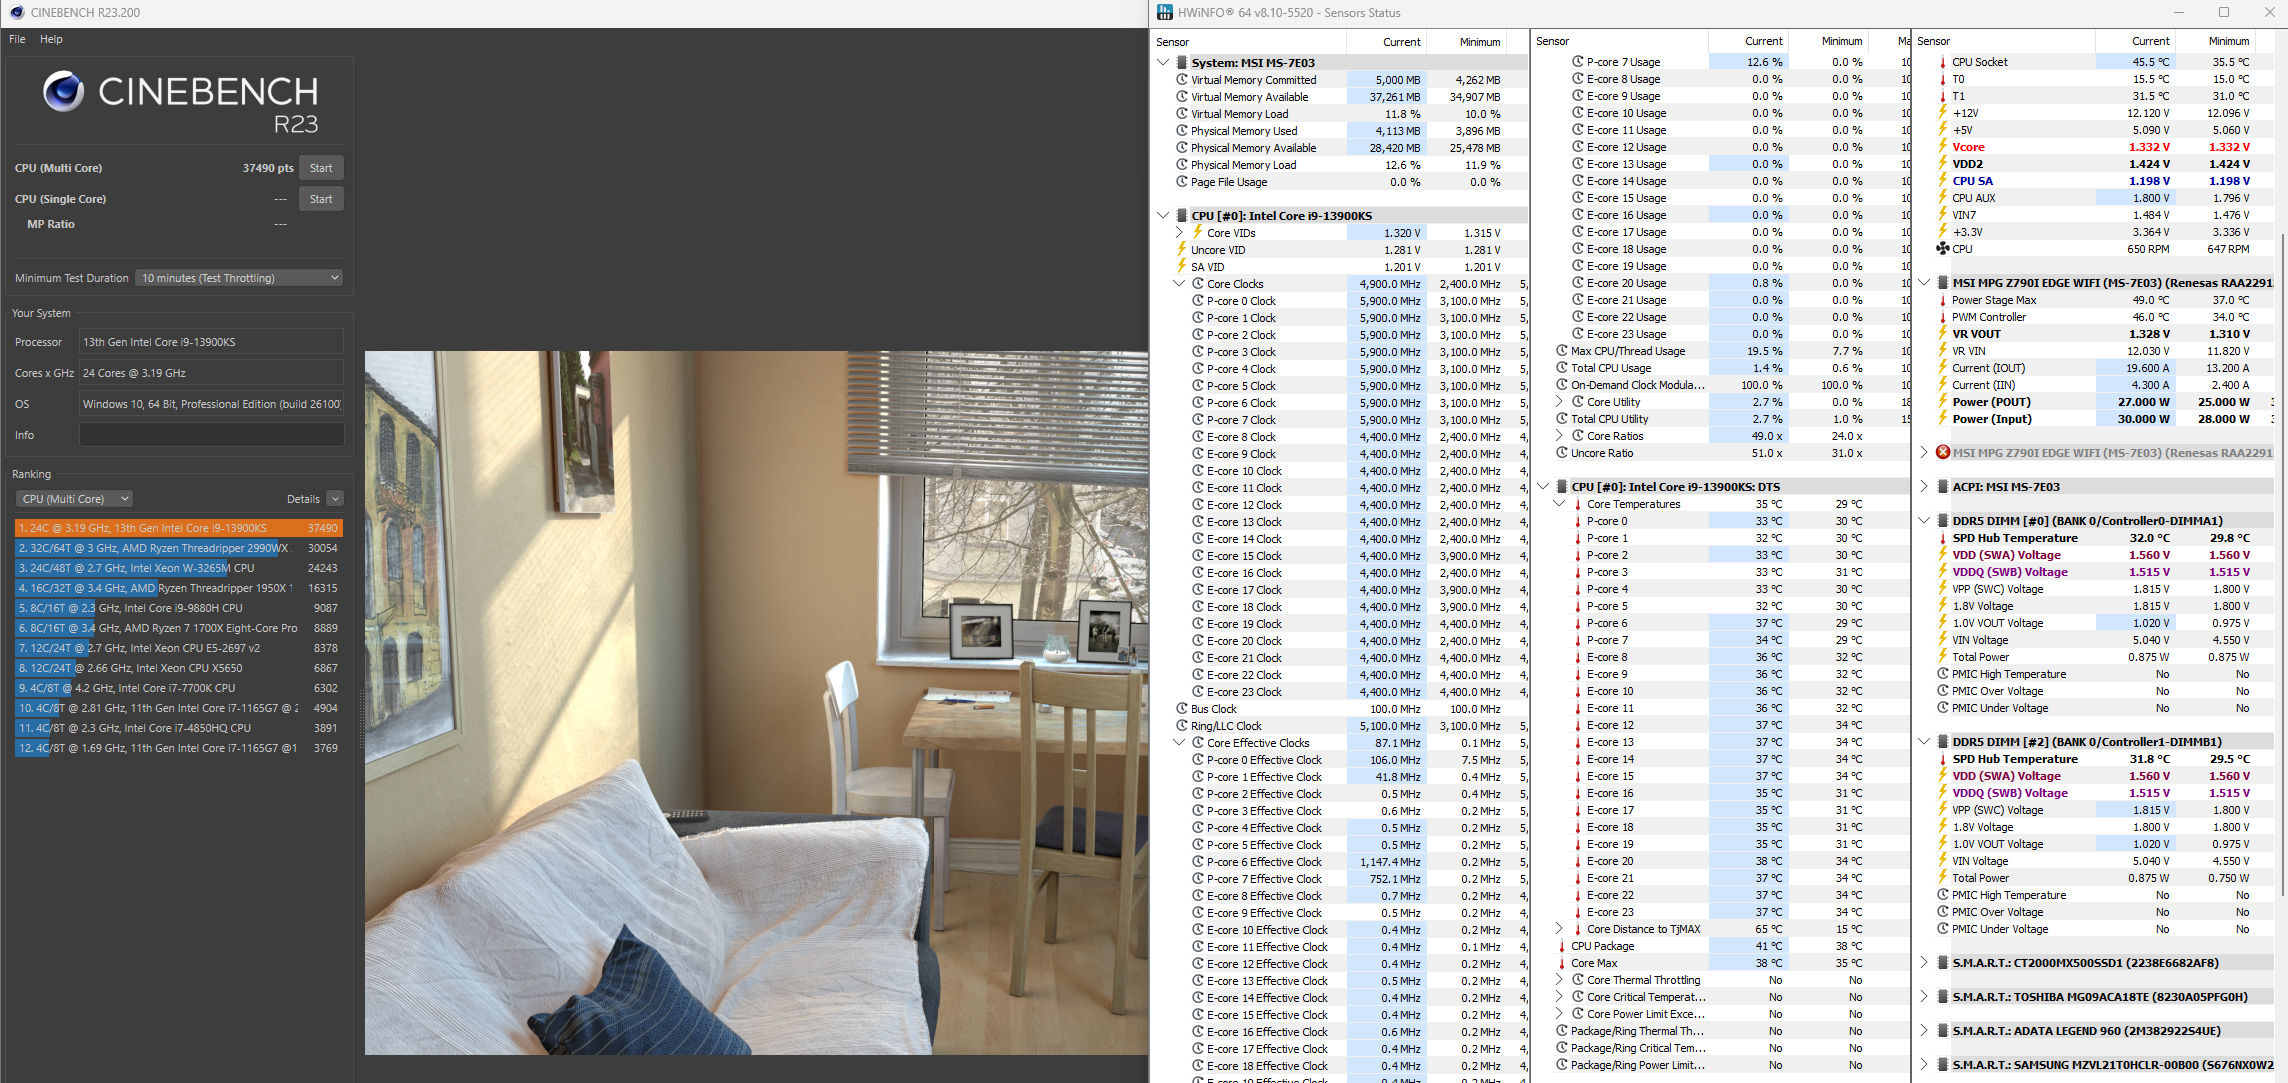Toggle the ranking Details arrow button

pos(335,499)
